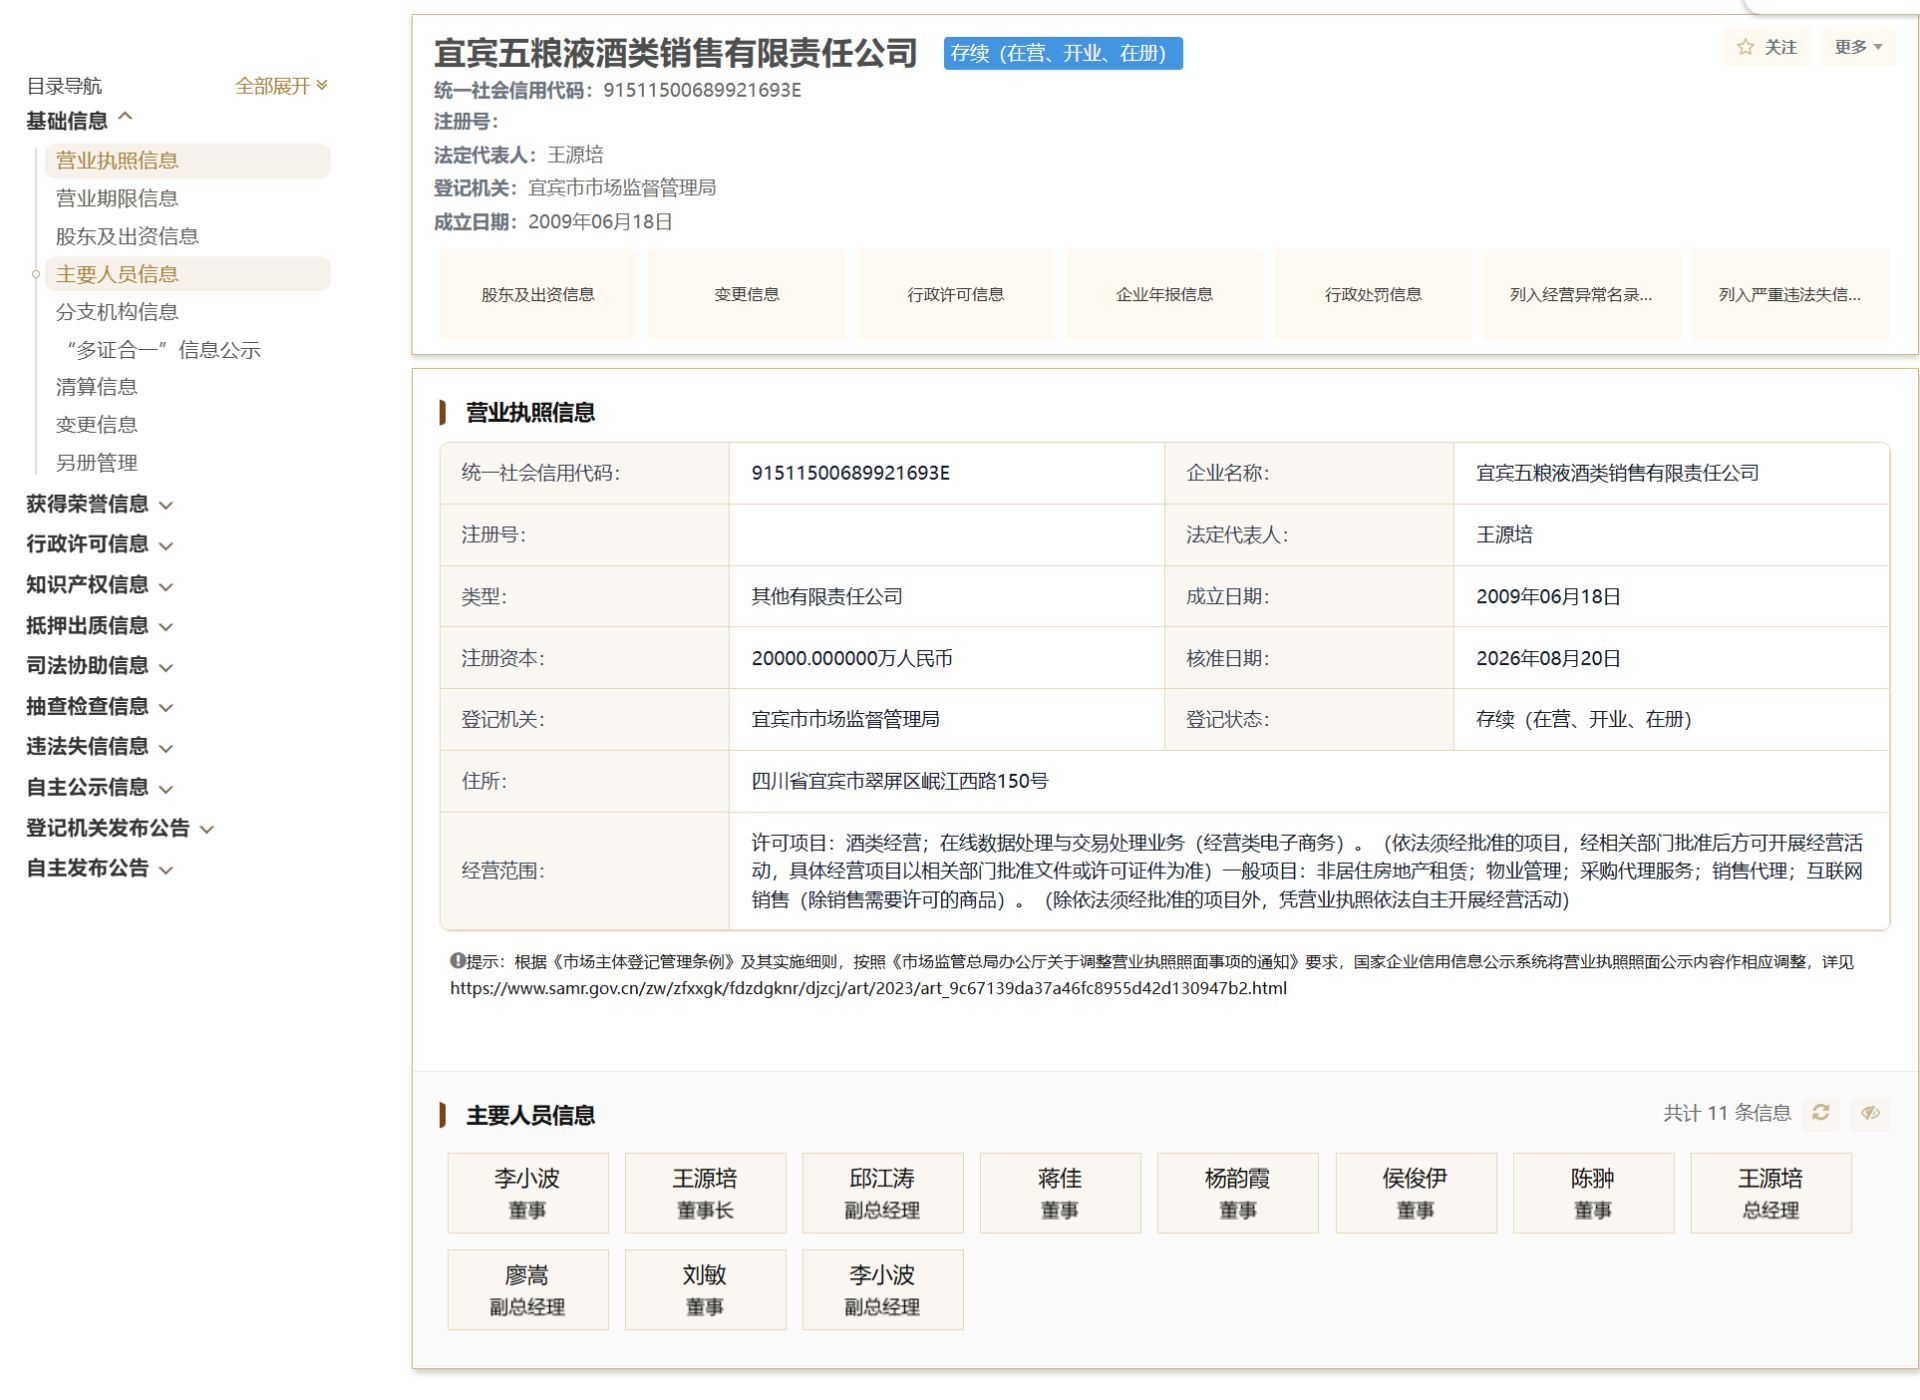Open 邱江涛 副总经理 personnel card
Viewport: 1920px width, 1400px height.
[x=883, y=1193]
